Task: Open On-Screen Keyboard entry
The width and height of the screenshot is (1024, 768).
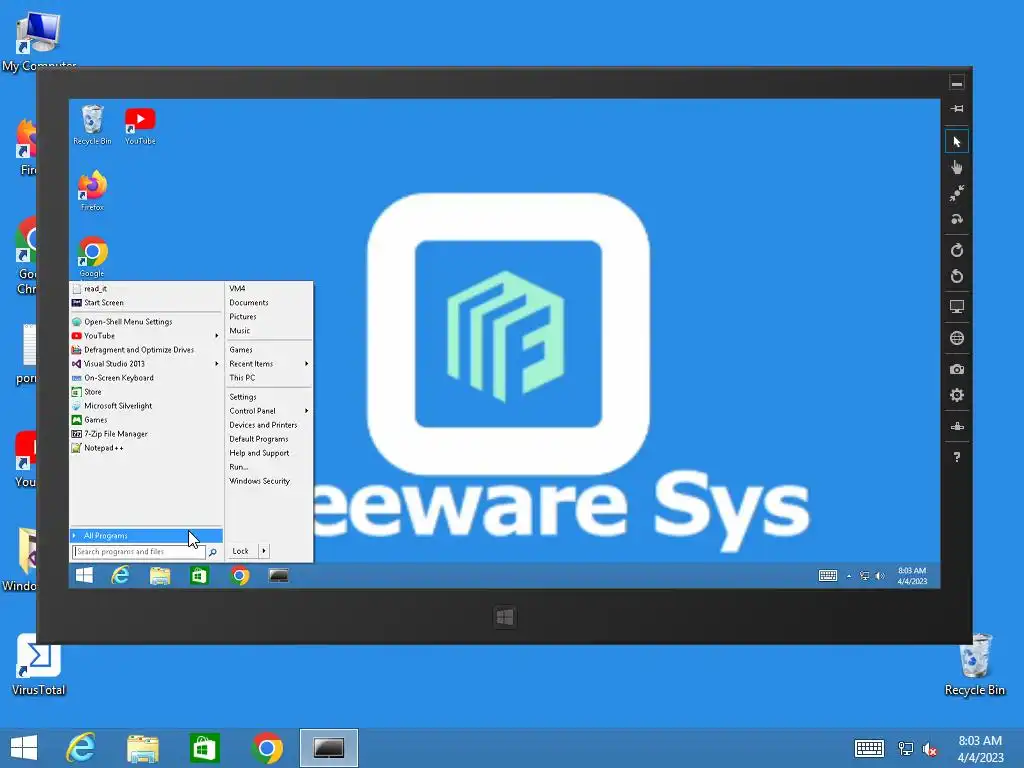Action: [146, 378]
